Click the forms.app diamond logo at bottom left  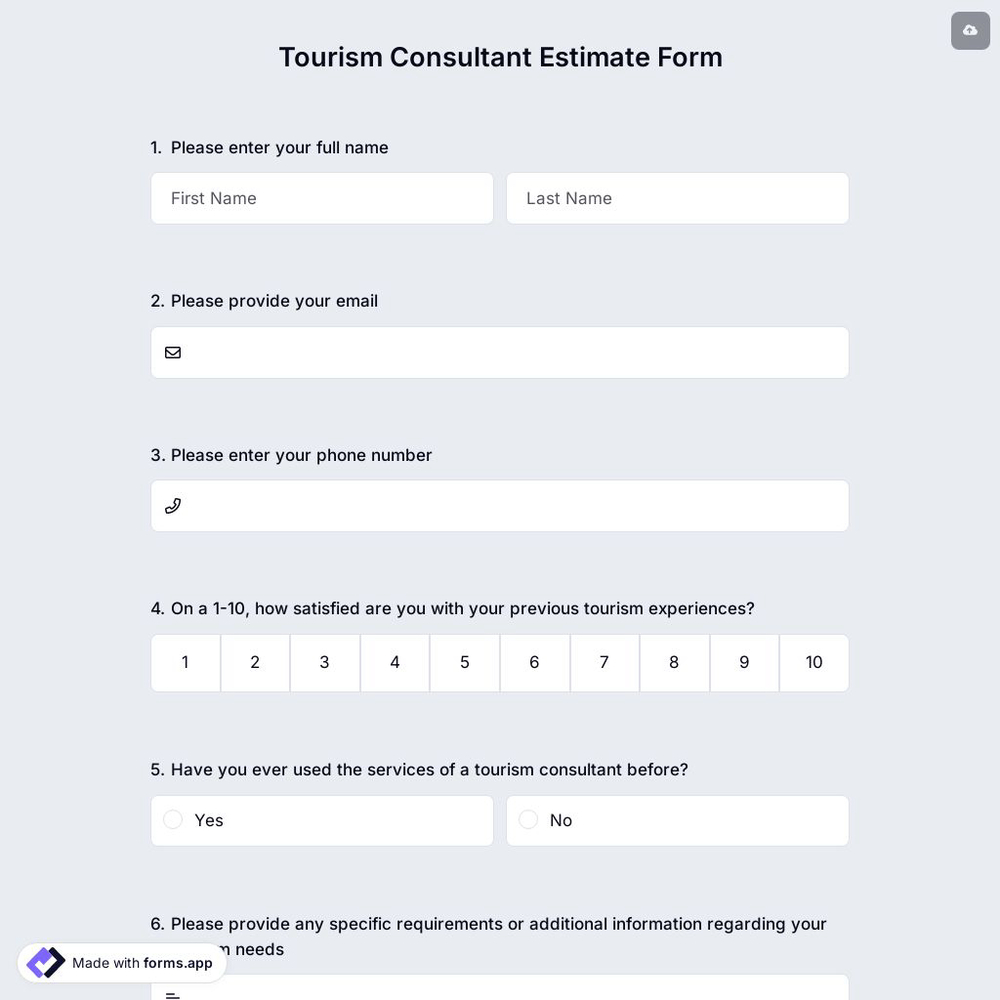45,962
